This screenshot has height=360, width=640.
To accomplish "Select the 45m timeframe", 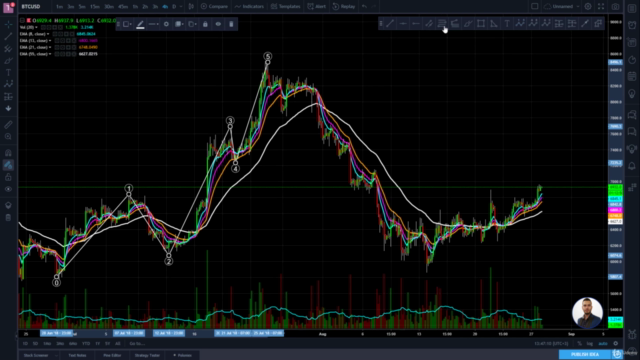I will pyautogui.click(x=123, y=7).
